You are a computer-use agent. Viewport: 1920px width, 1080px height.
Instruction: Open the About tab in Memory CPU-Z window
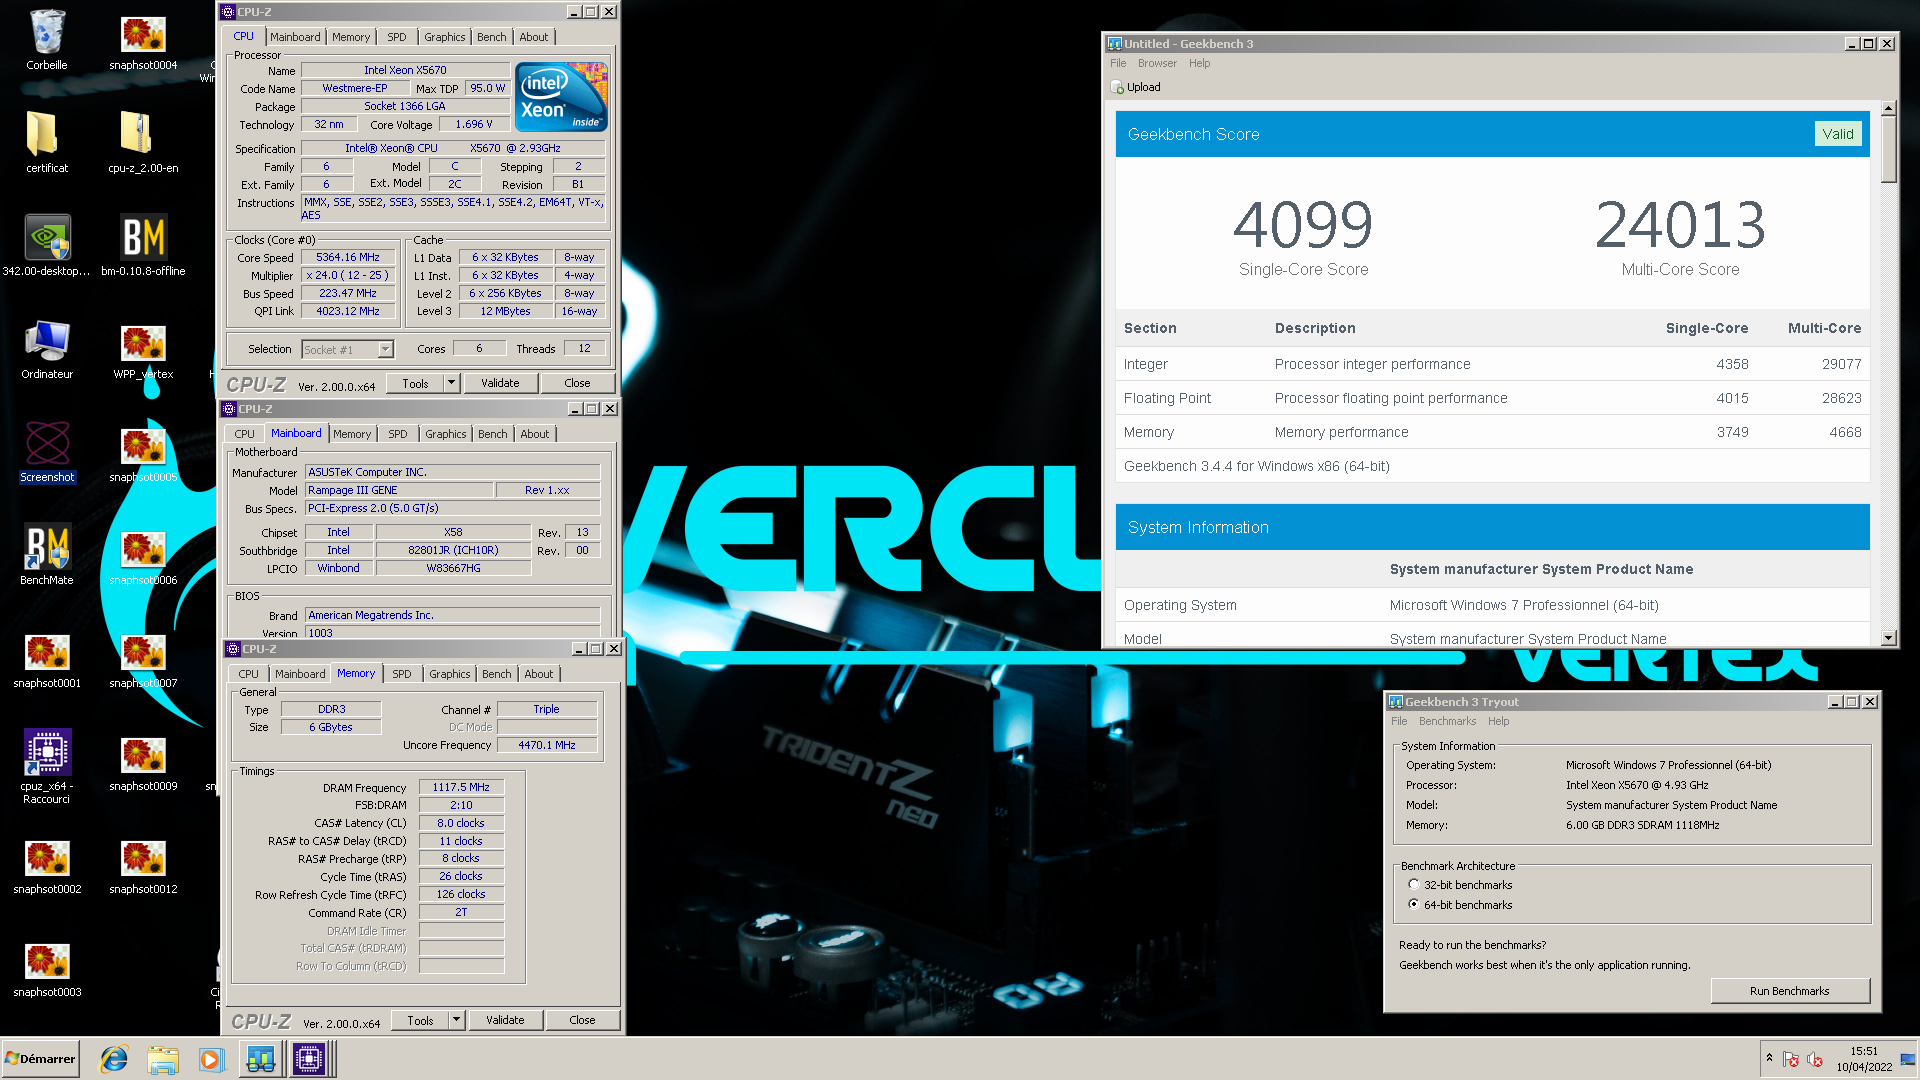538,674
